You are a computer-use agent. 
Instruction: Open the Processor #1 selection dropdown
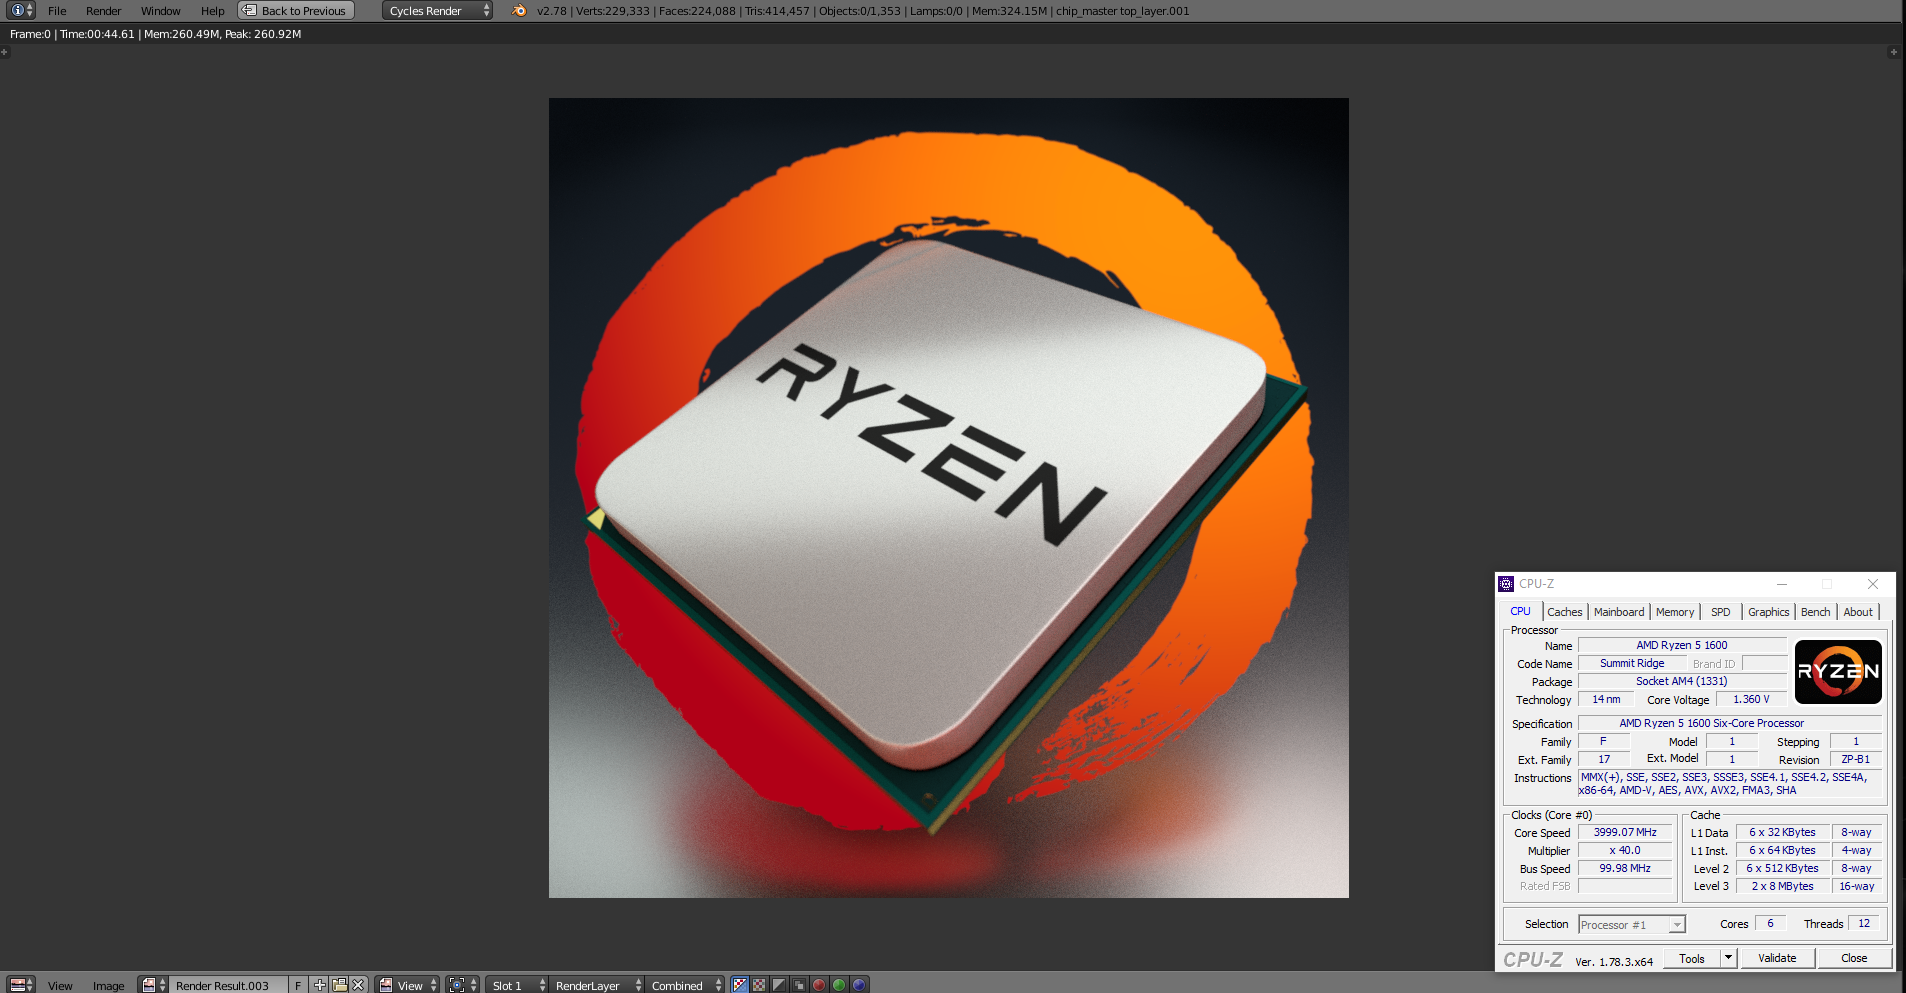pyautogui.click(x=1632, y=925)
